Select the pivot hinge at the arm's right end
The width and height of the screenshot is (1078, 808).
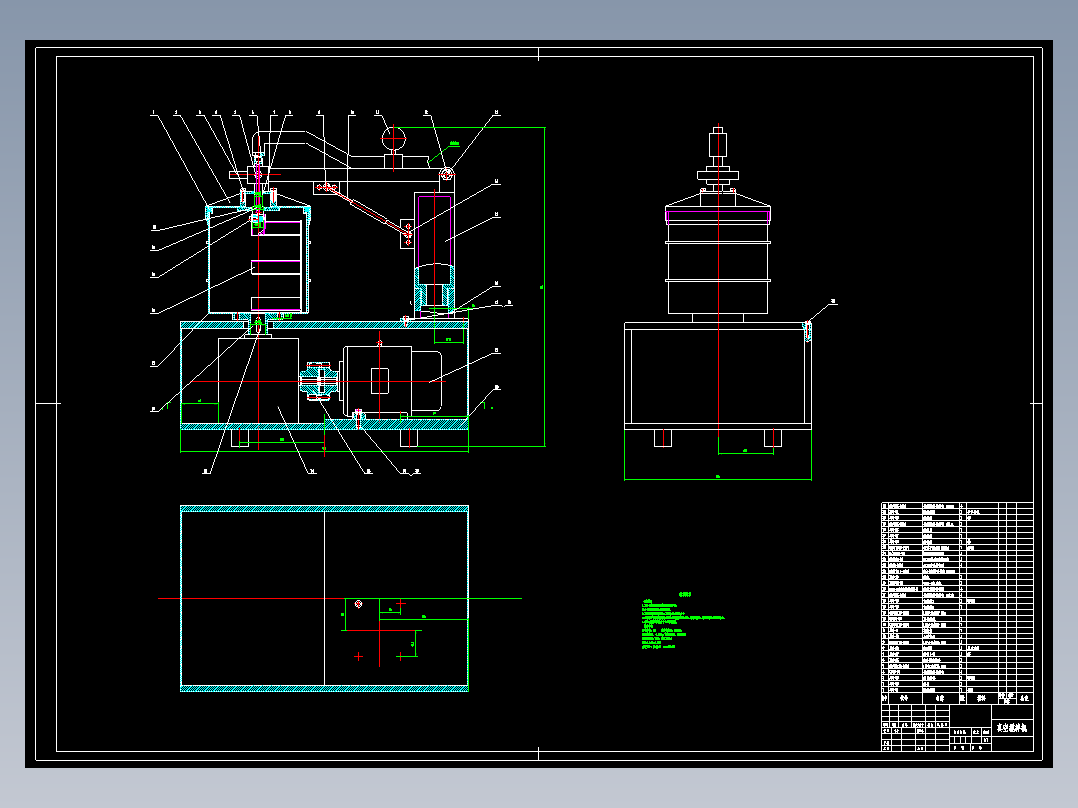pos(447,174)
